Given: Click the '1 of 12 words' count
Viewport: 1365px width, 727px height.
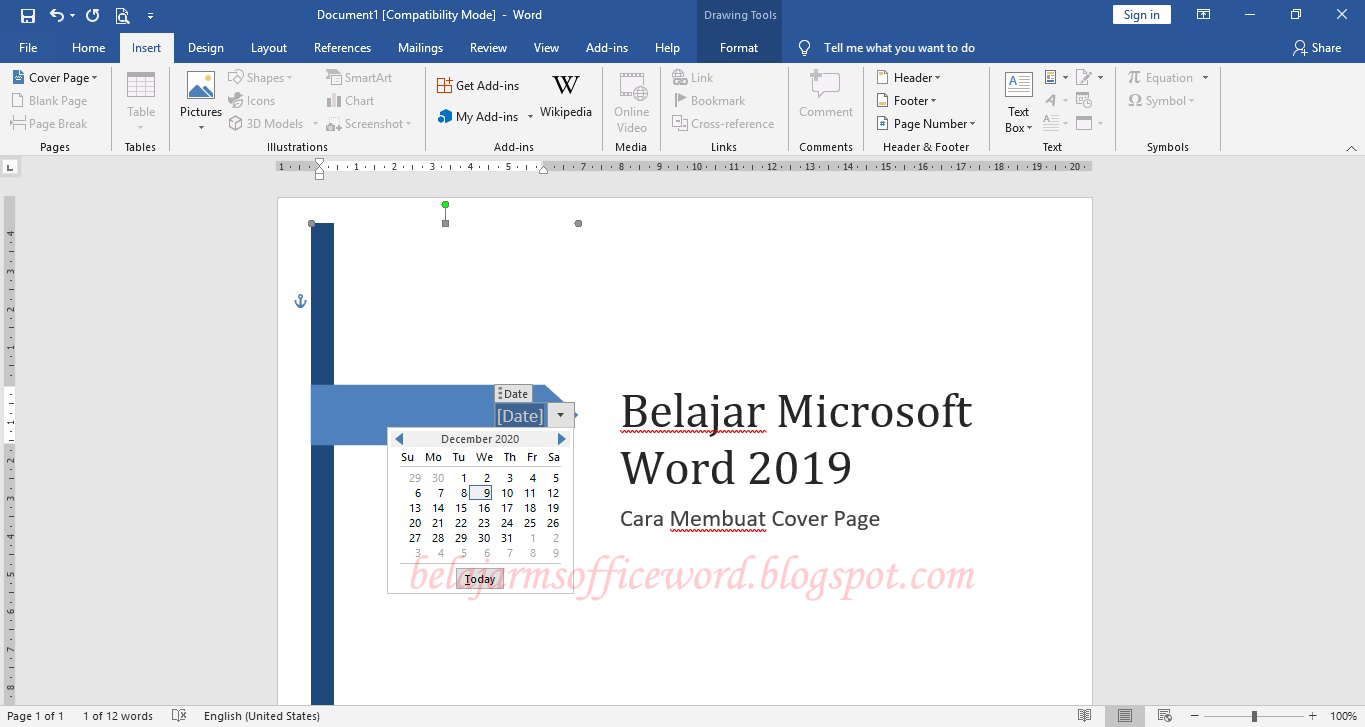Looking at the screenshot, I should pos(118,716).
